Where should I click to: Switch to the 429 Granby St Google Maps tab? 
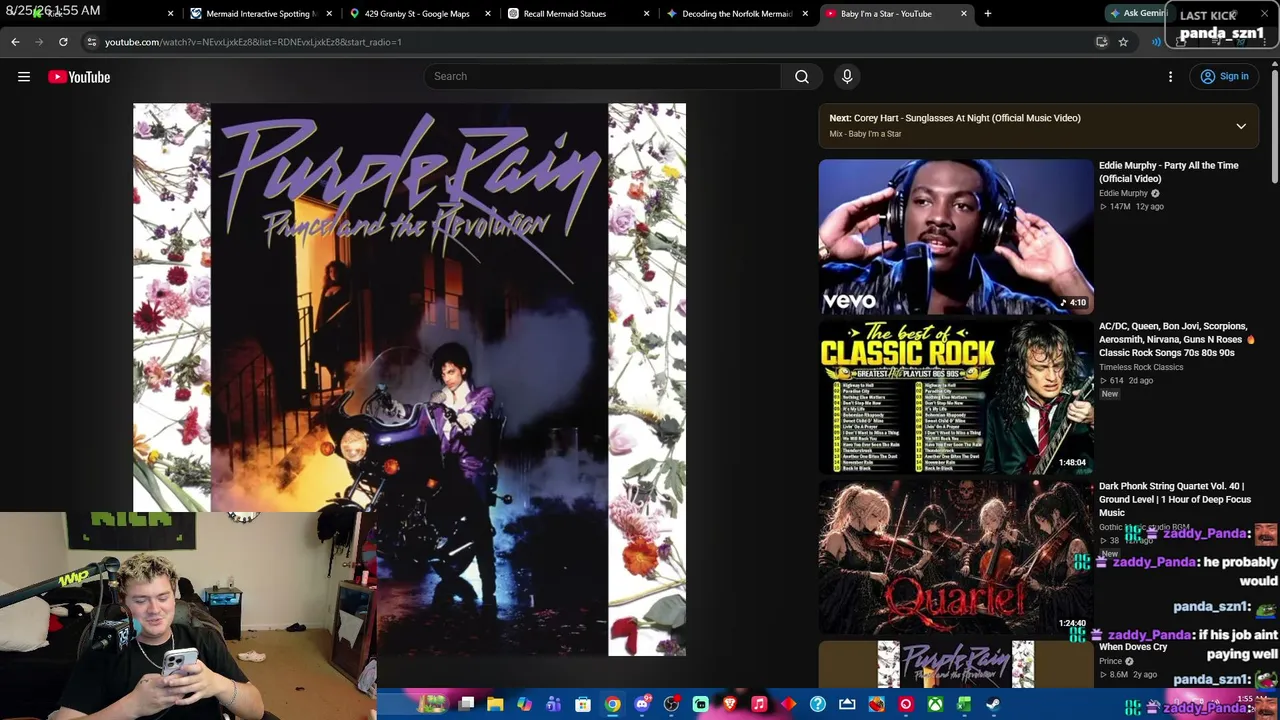click(417, 14)
